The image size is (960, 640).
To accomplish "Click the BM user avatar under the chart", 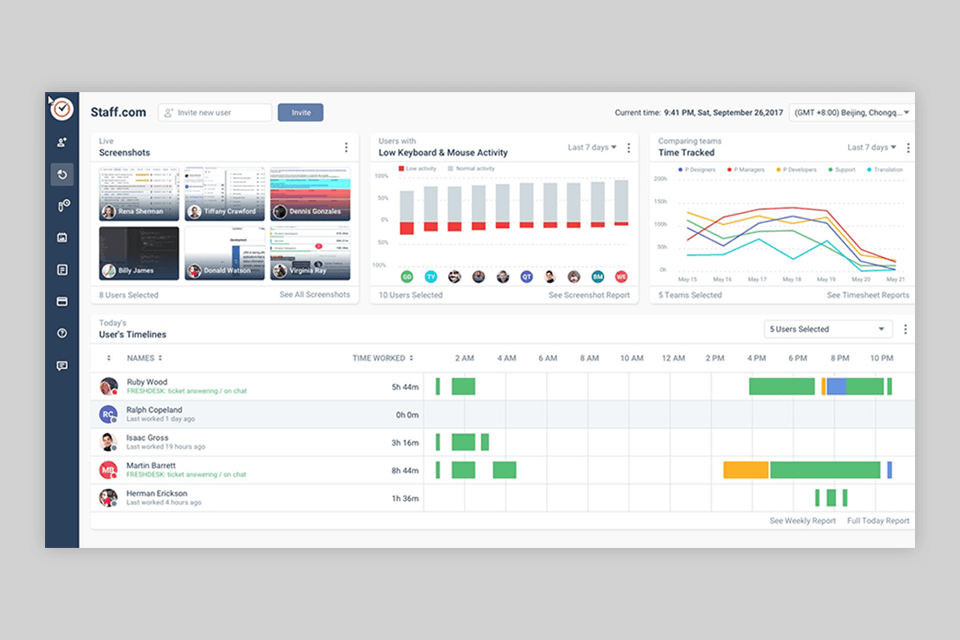I will click(x=598, y=277).
